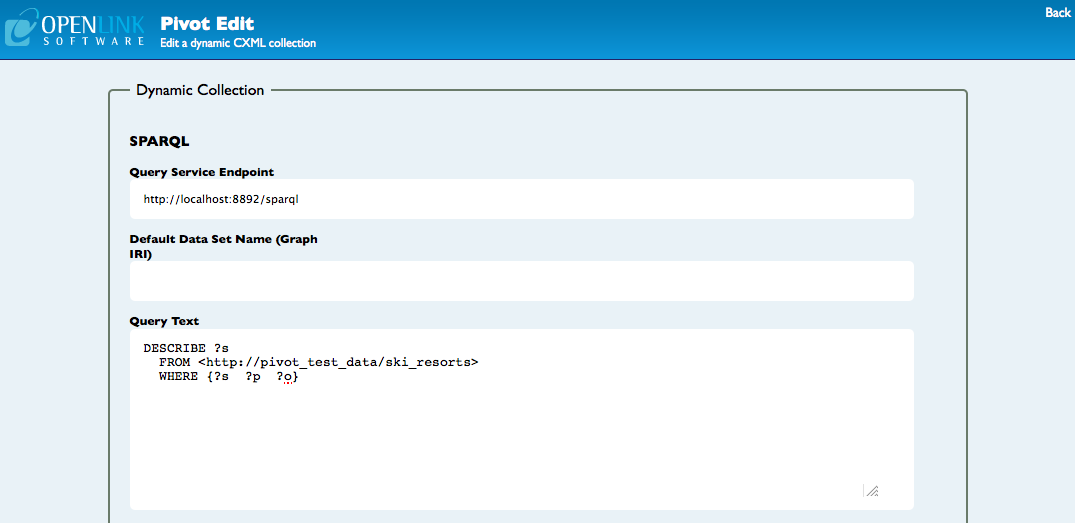Click the 'Edit a dynamic CXML collection' subtitle

(x=238, y=43)
